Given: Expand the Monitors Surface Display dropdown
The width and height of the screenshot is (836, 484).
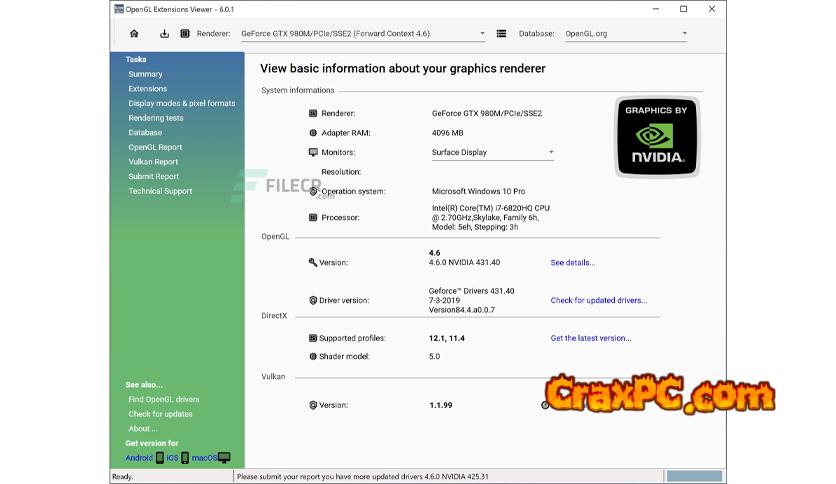Looking at the screenshot, I should [551, 153].
